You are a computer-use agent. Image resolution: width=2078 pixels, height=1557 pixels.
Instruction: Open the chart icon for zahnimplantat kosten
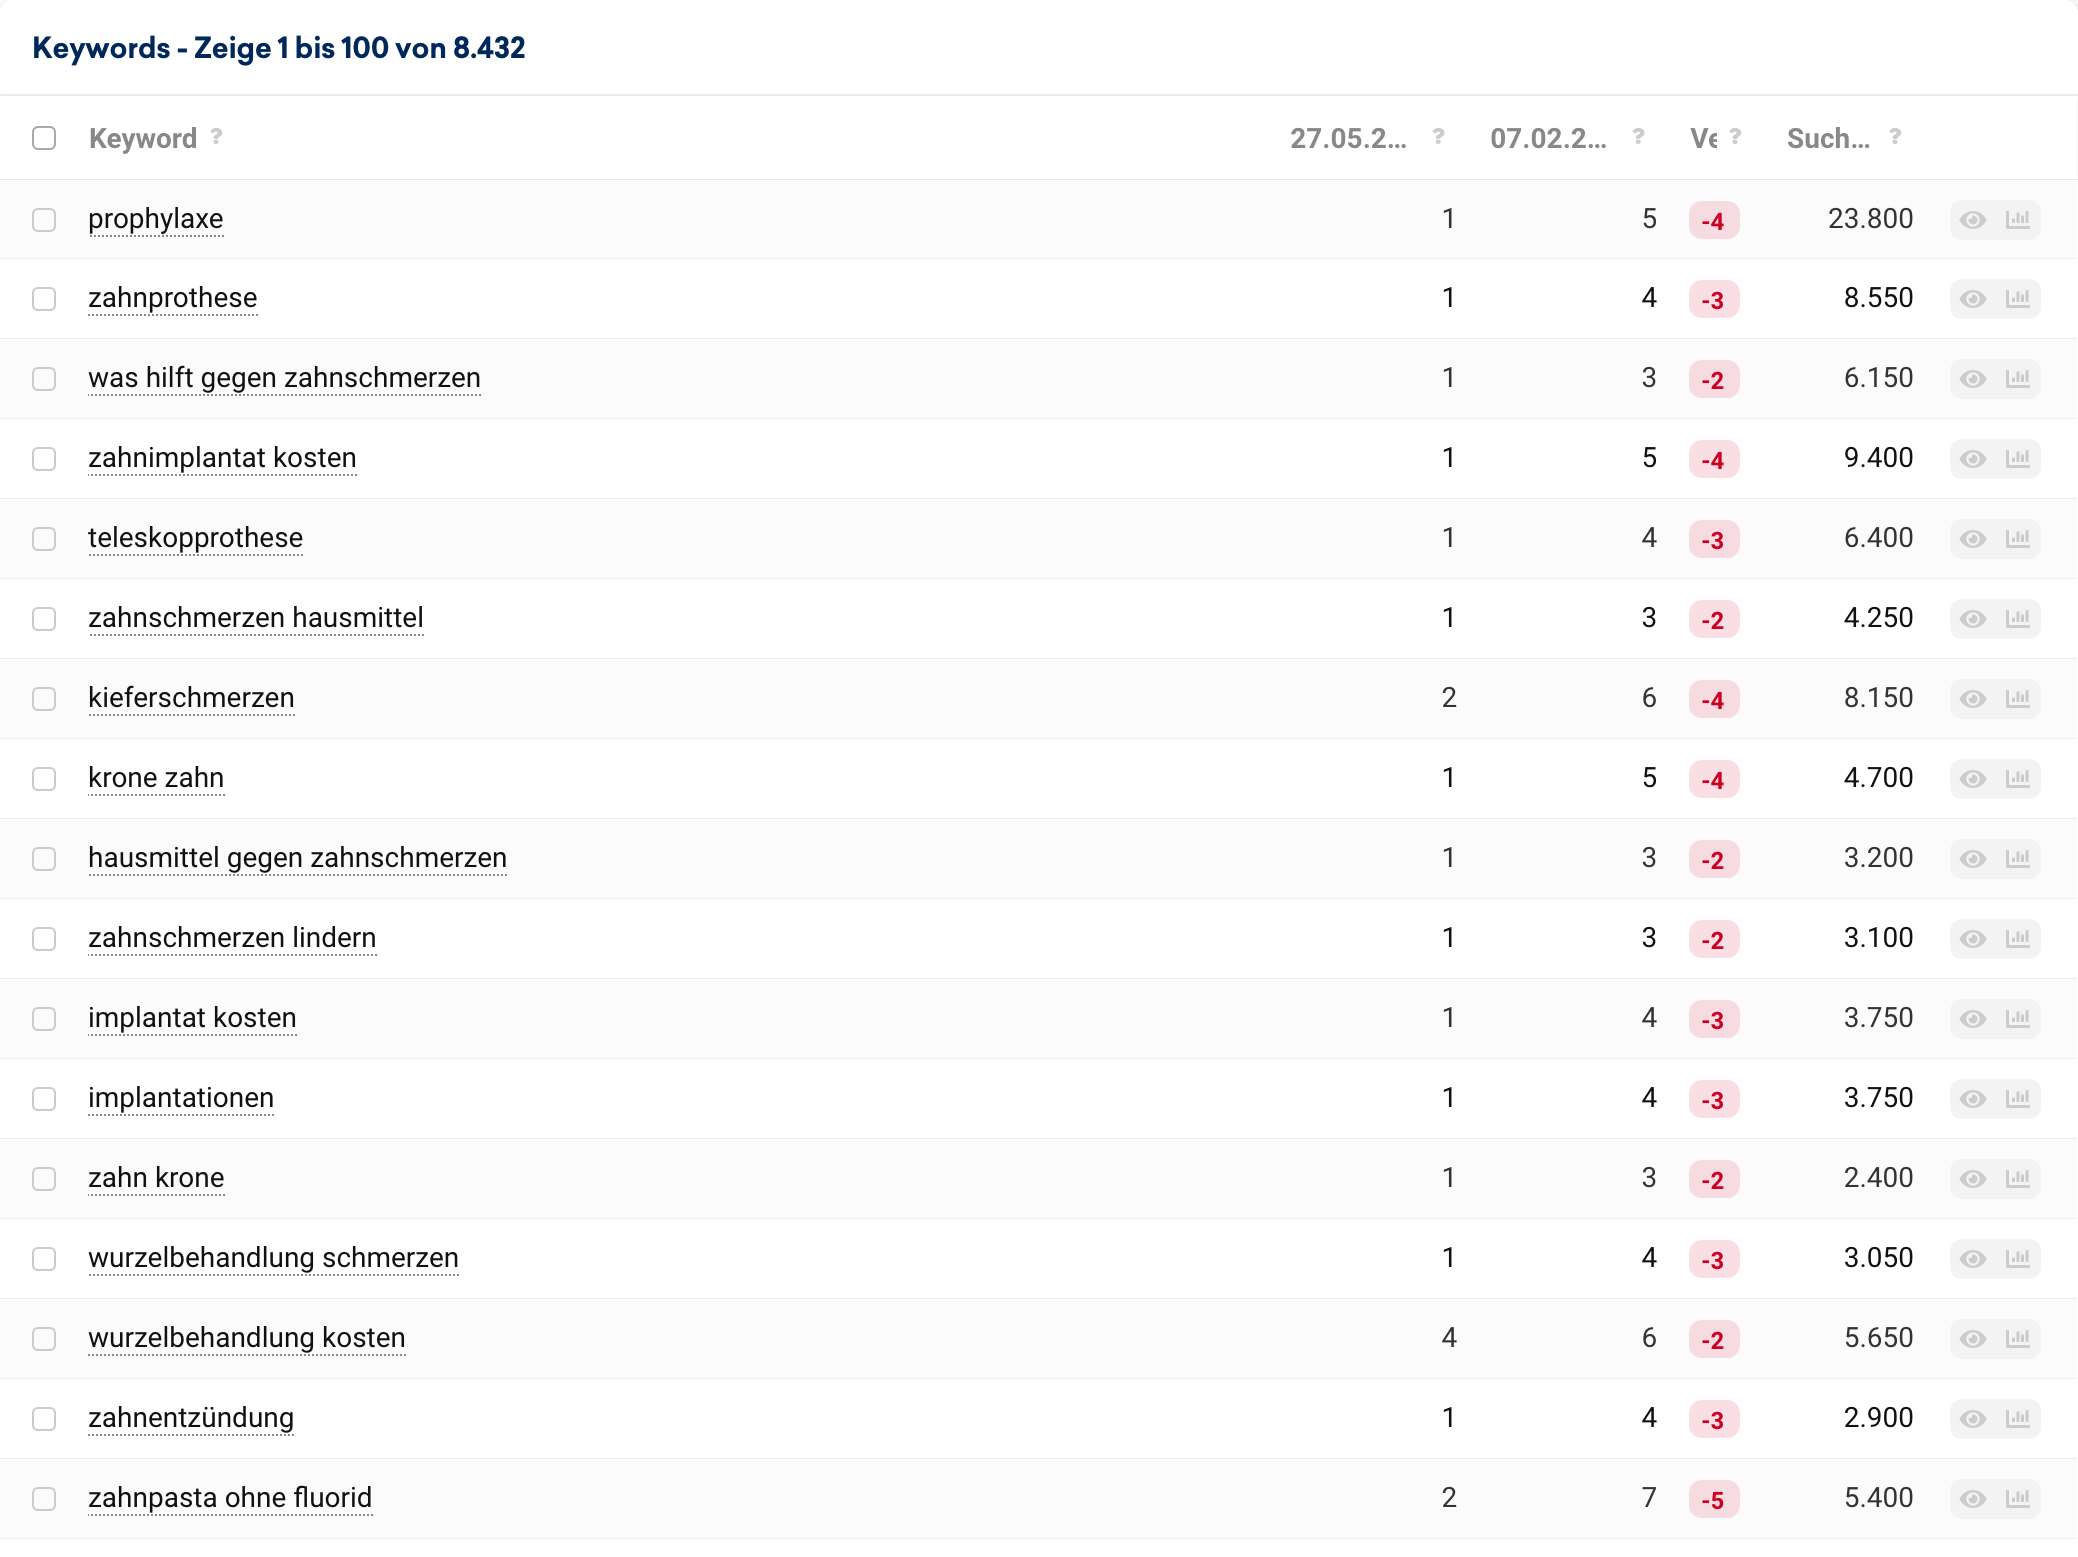tap(2017, 459)
